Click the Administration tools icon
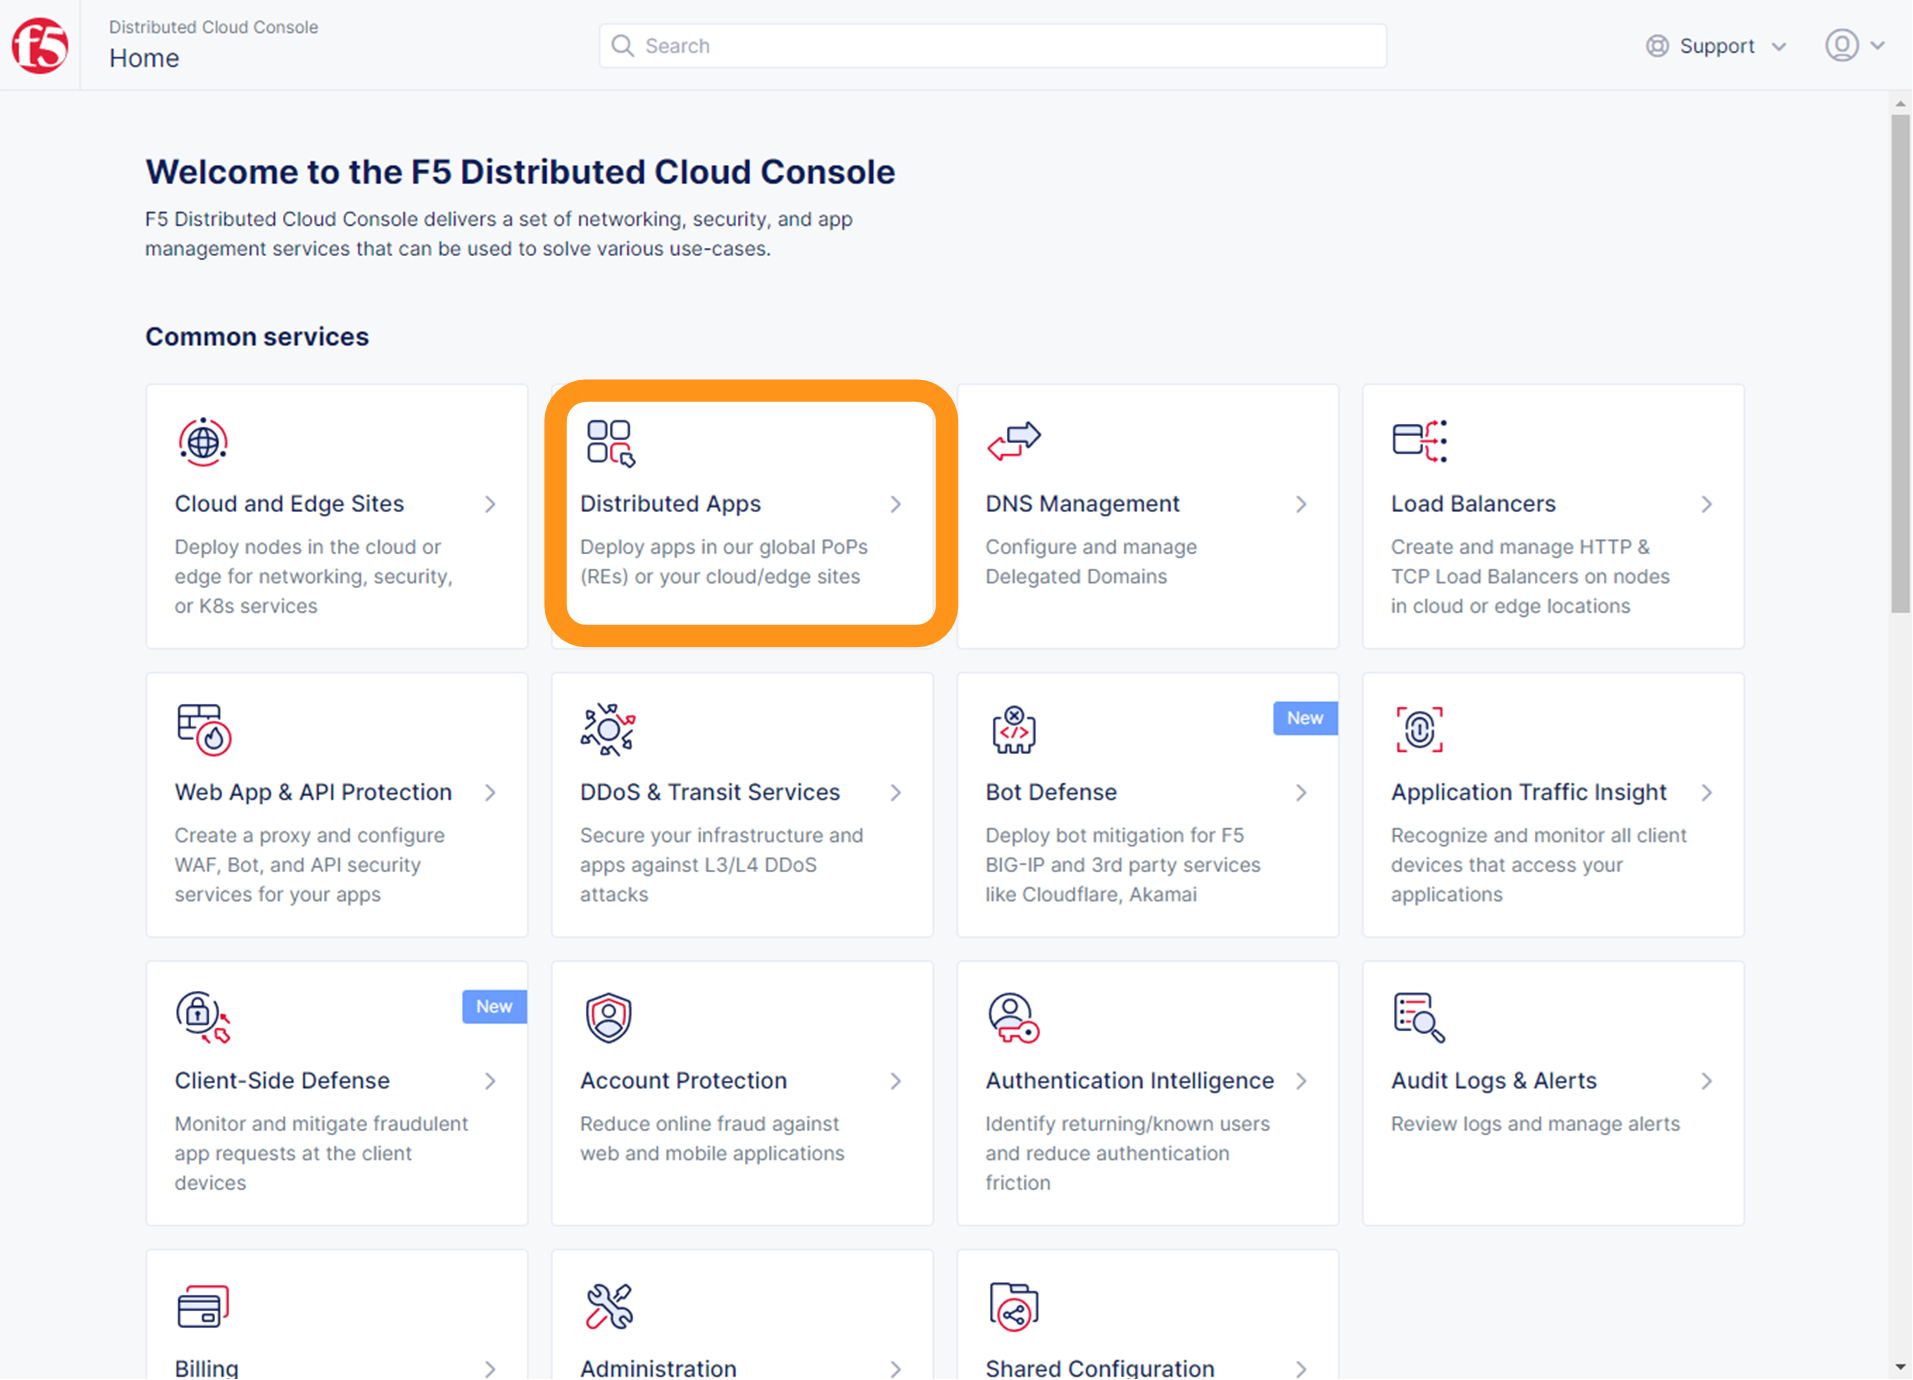 coord(609,1306)
